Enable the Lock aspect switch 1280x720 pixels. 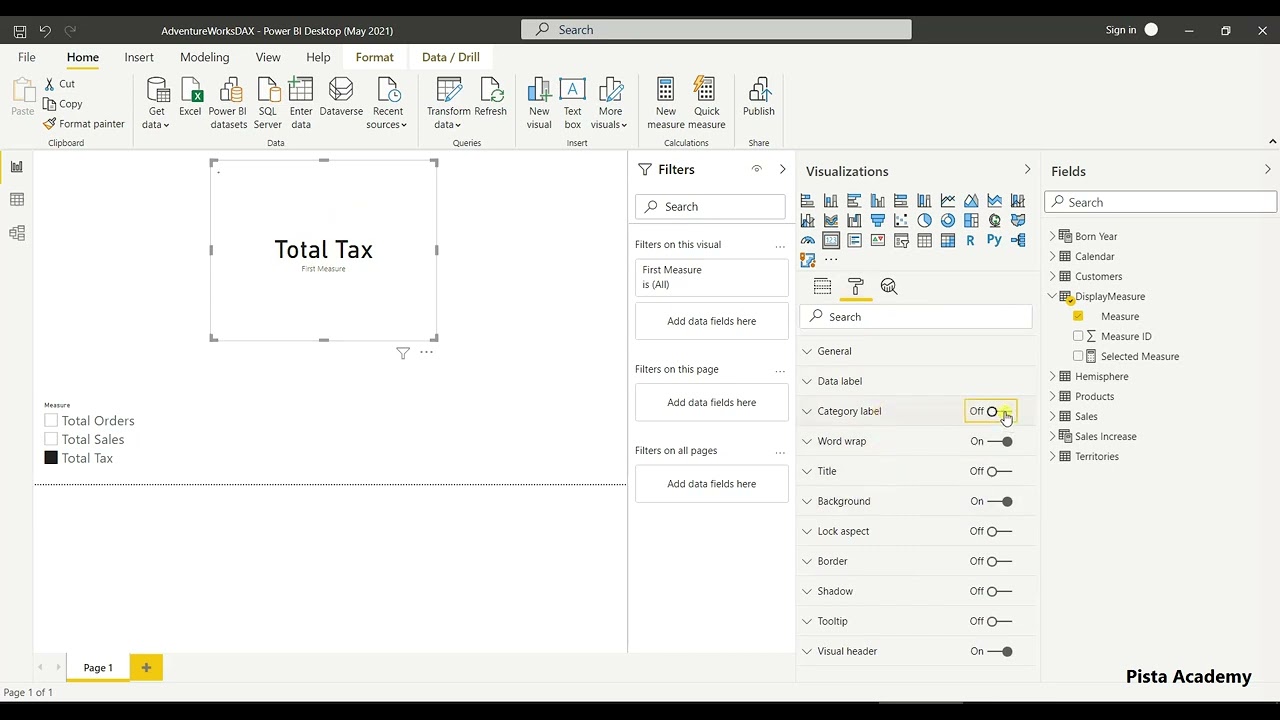click(x=999, y=531)
